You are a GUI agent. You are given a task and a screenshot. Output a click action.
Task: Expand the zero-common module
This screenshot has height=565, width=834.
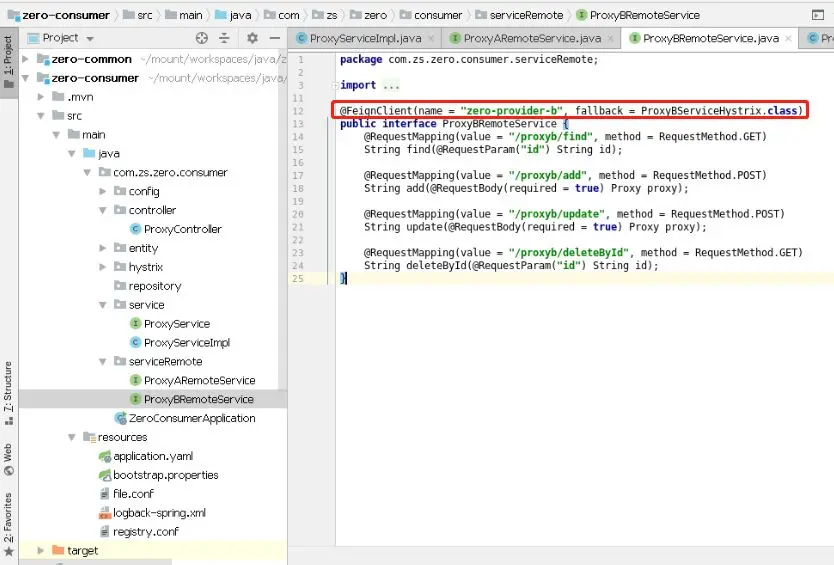point(25,59)
